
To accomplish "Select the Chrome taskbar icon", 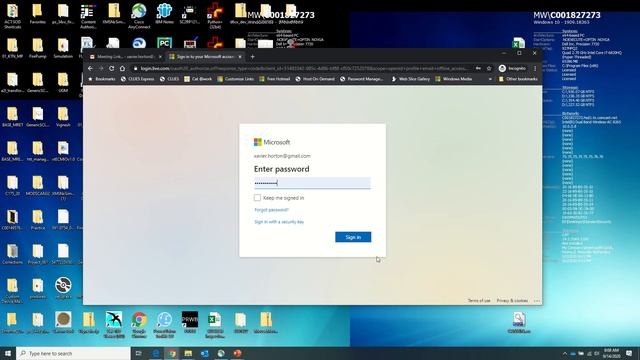I will pyautogui.click(x=172, y=353).
